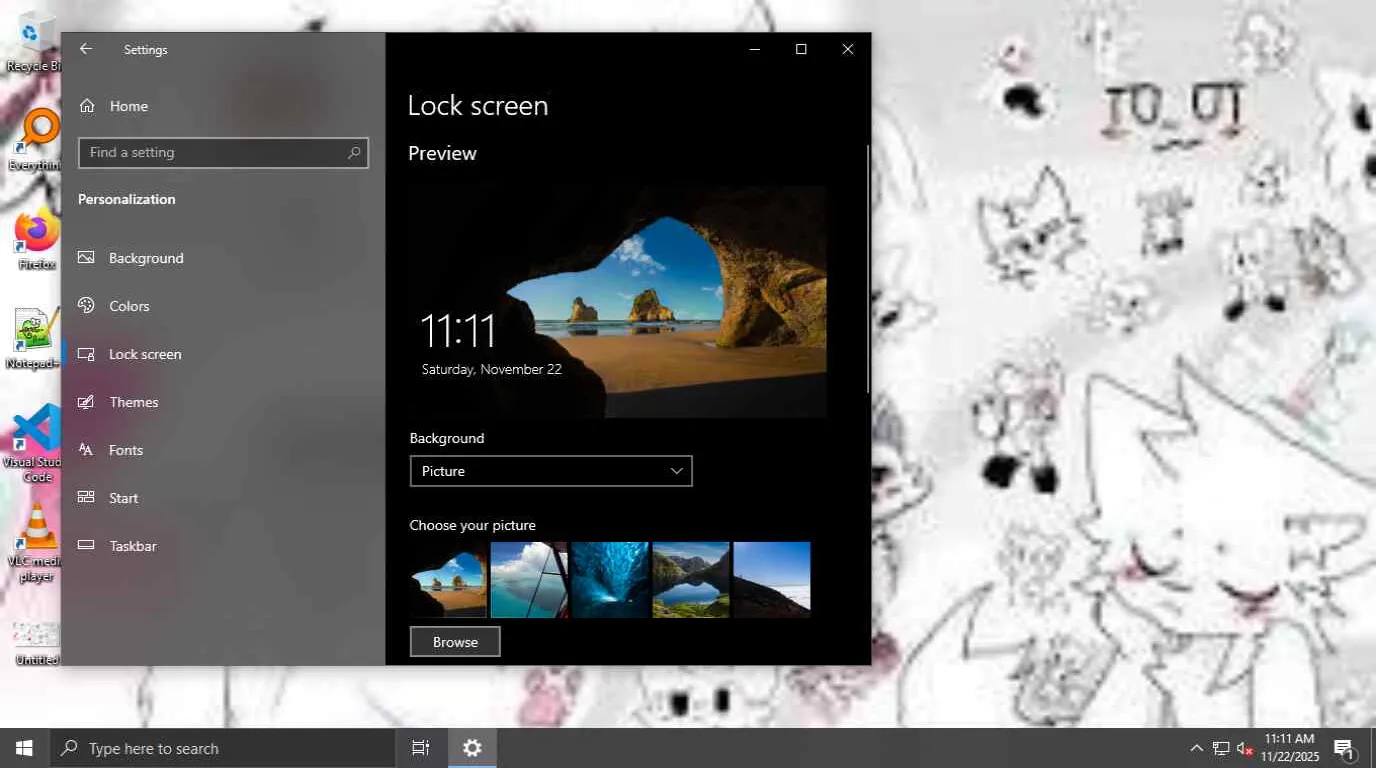Click the taskbar 'Type here to search' box
This screenshot has width=1376, height=768.
point(222,748)
